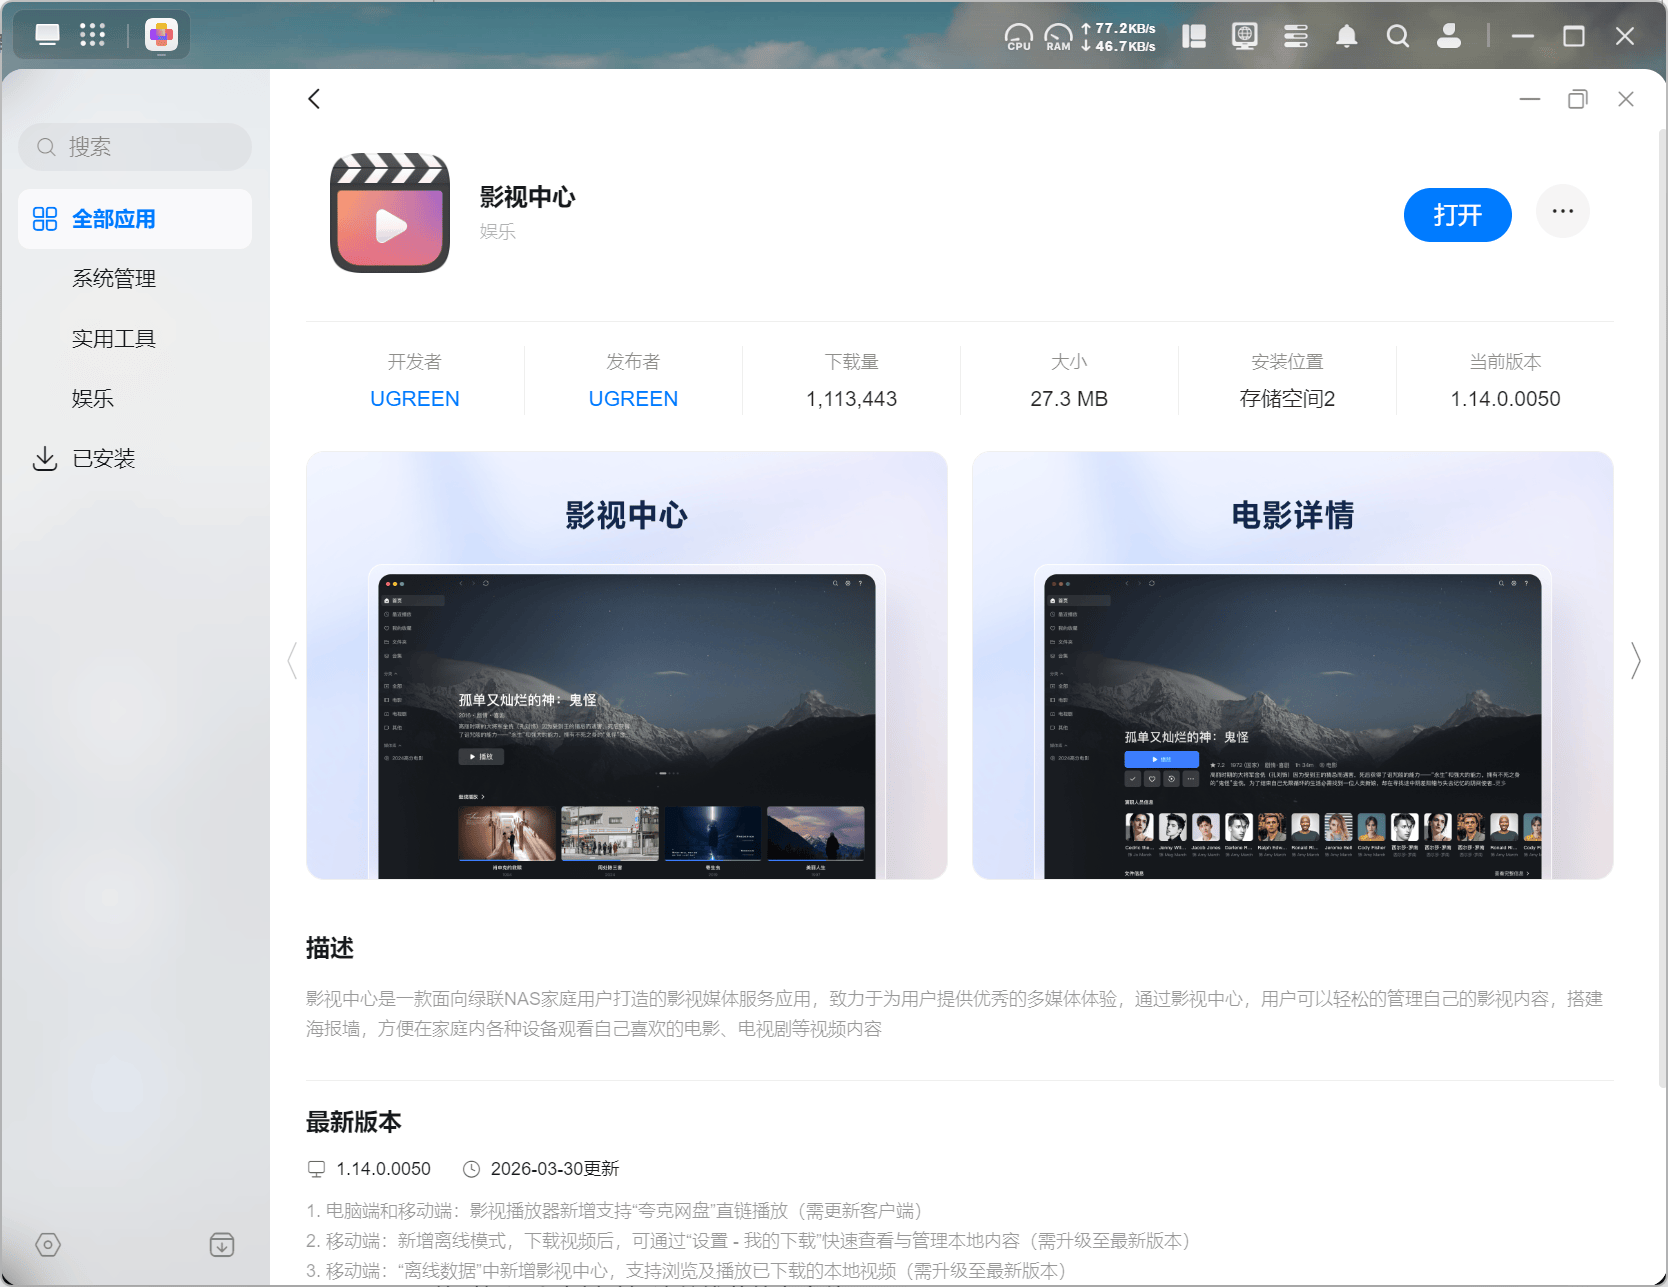Open the CPU usage monitor

1018,37
